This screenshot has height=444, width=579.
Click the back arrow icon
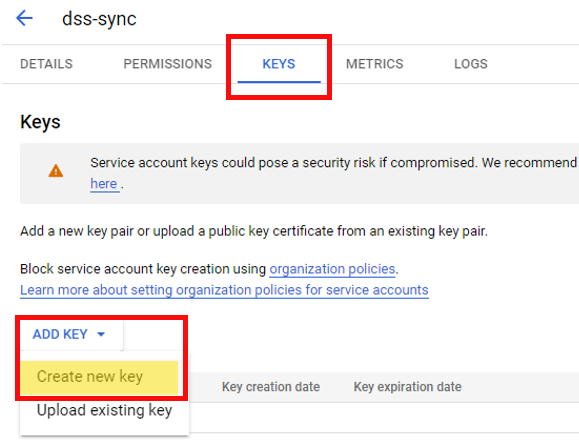tap(24, 18)
